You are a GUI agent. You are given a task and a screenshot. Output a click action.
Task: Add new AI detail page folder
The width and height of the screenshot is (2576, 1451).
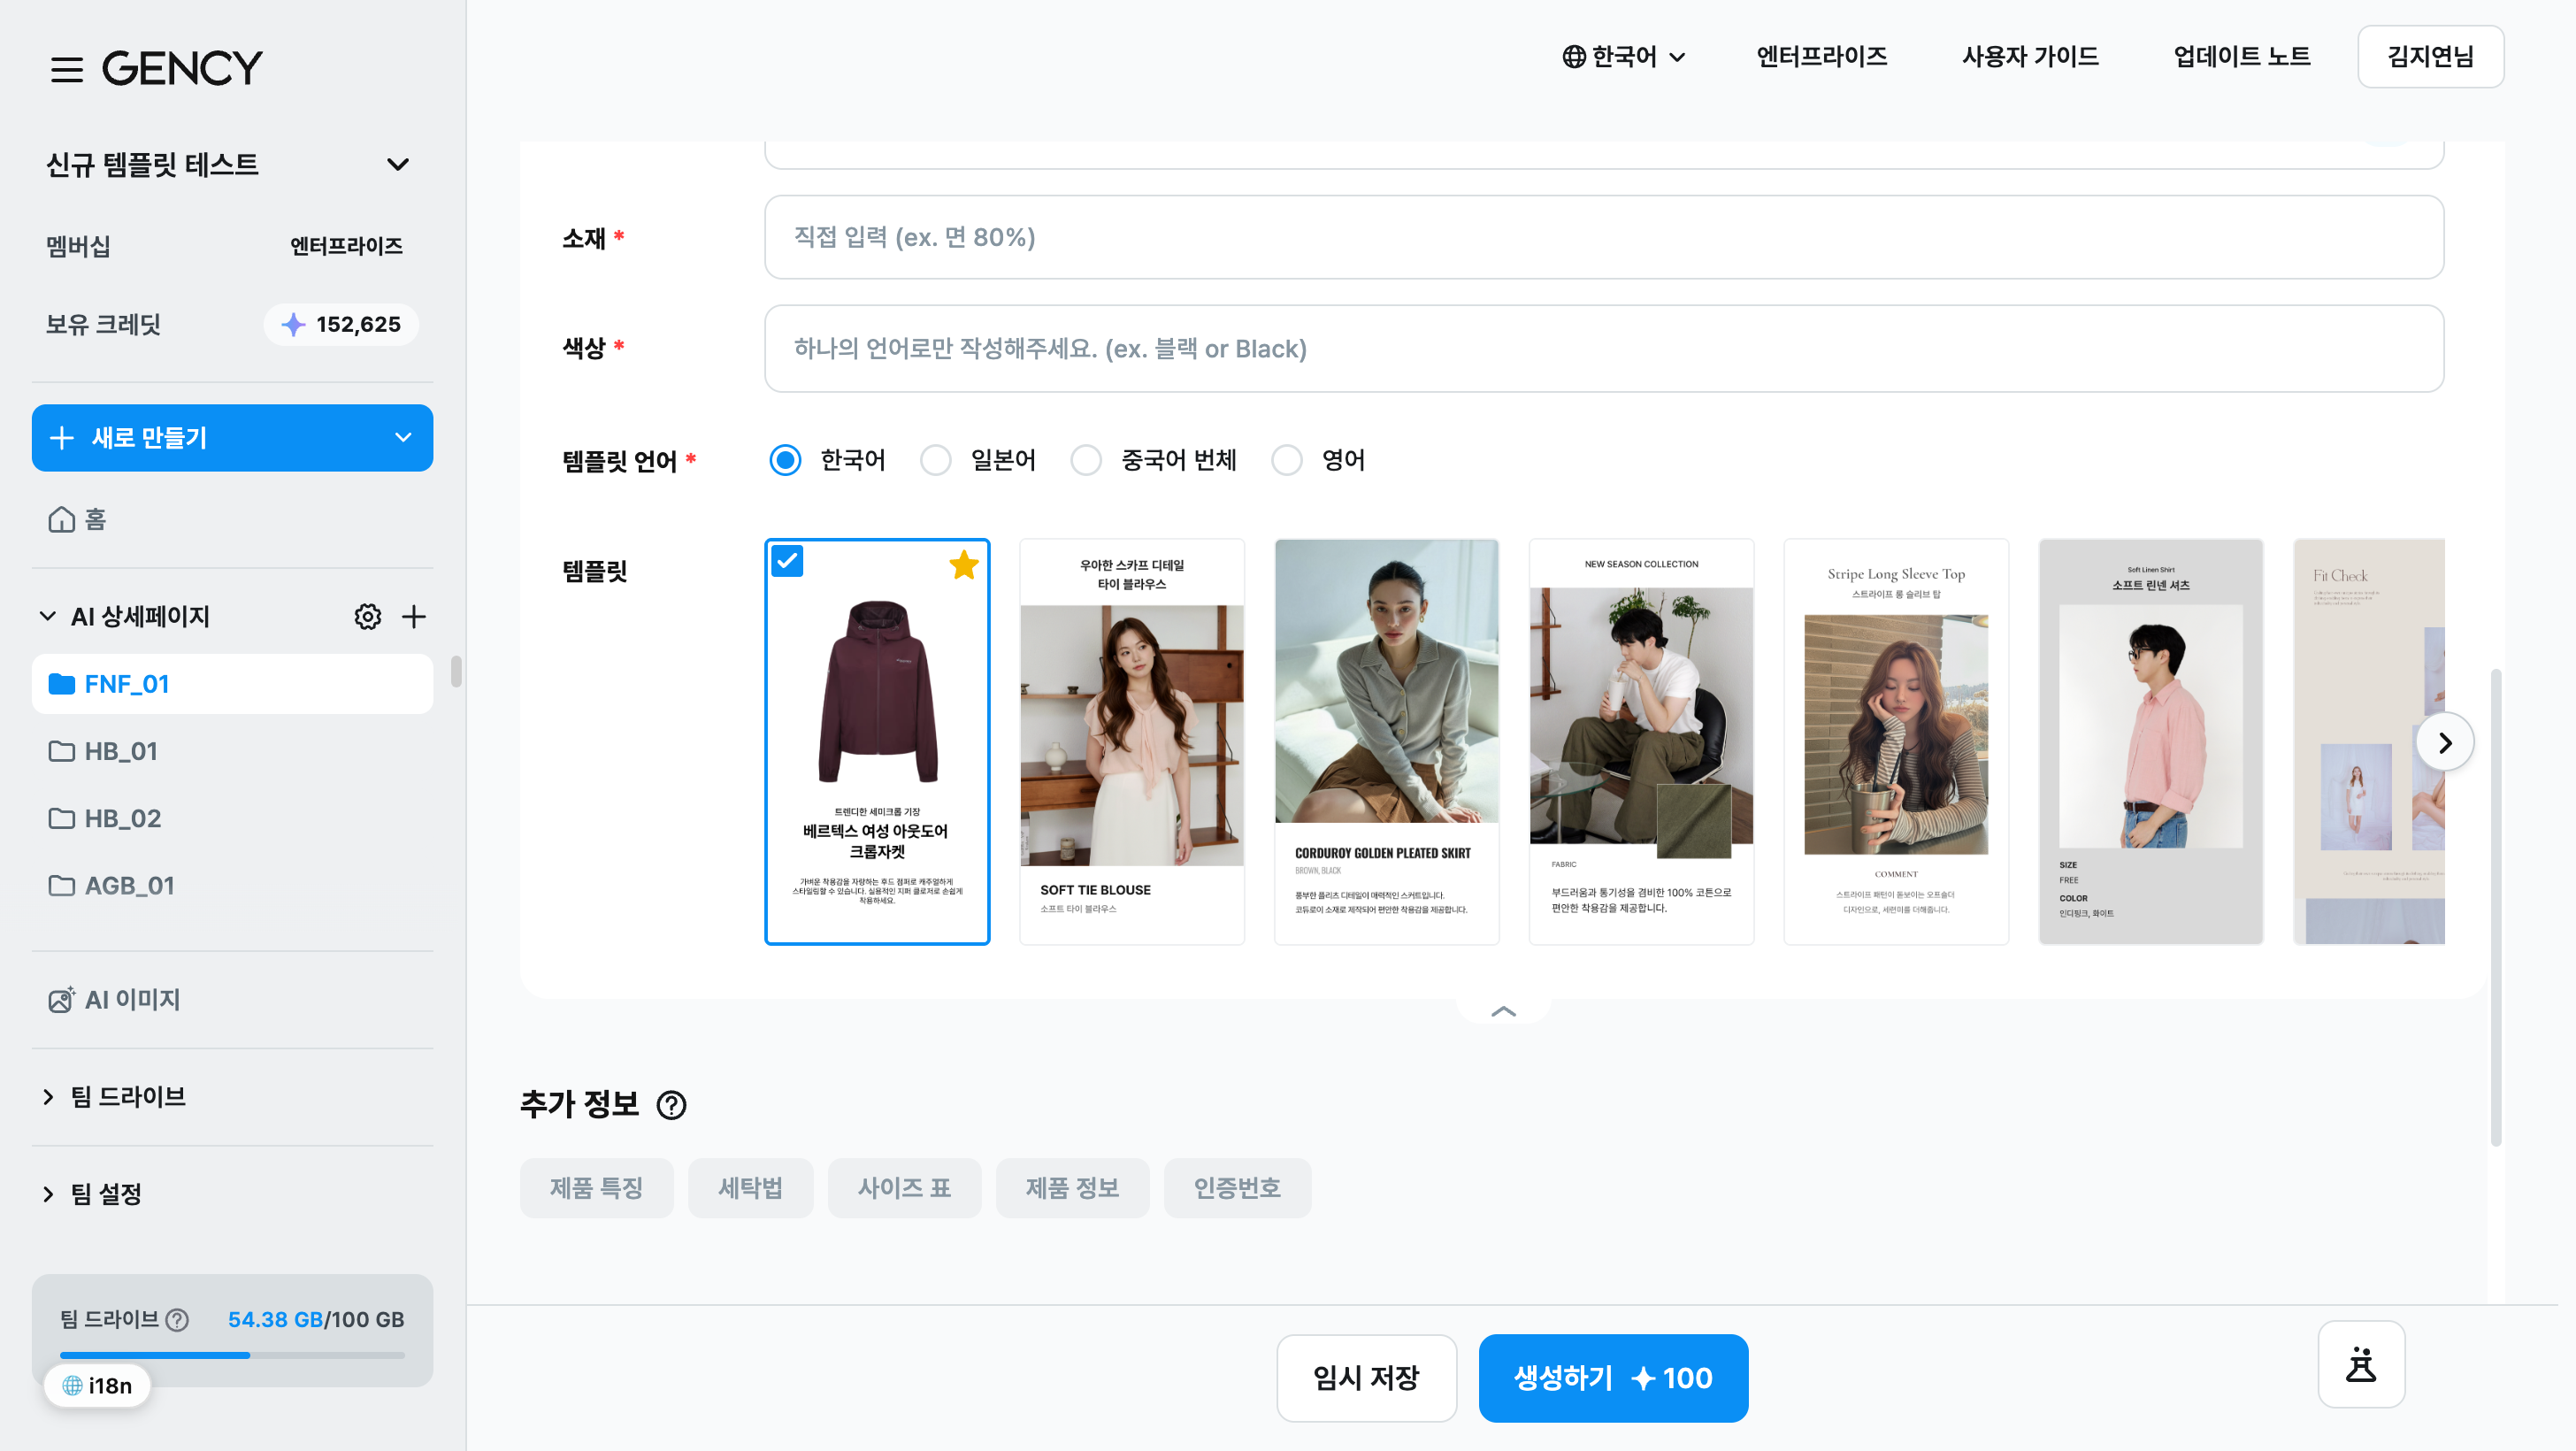(414, 616)
